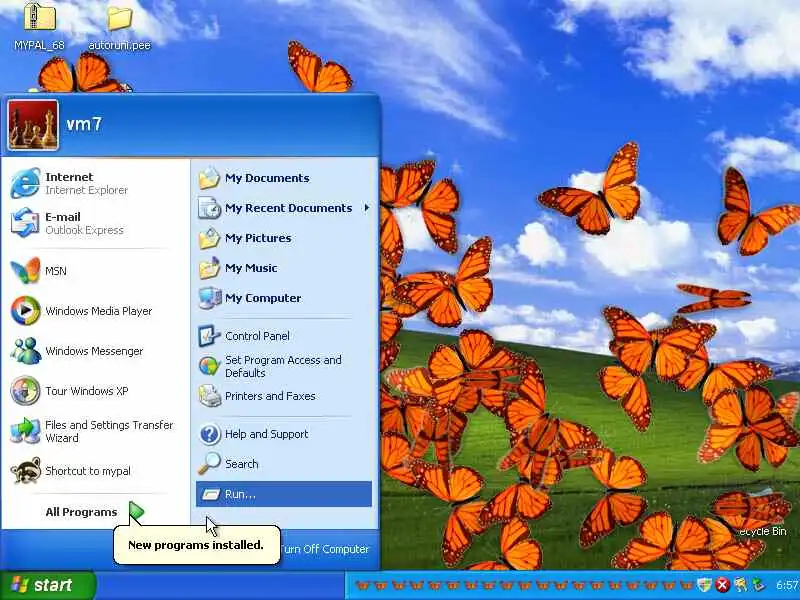Open the Control Panel icon
Screen dimensions: 800x600
click(x=209, y=336)
